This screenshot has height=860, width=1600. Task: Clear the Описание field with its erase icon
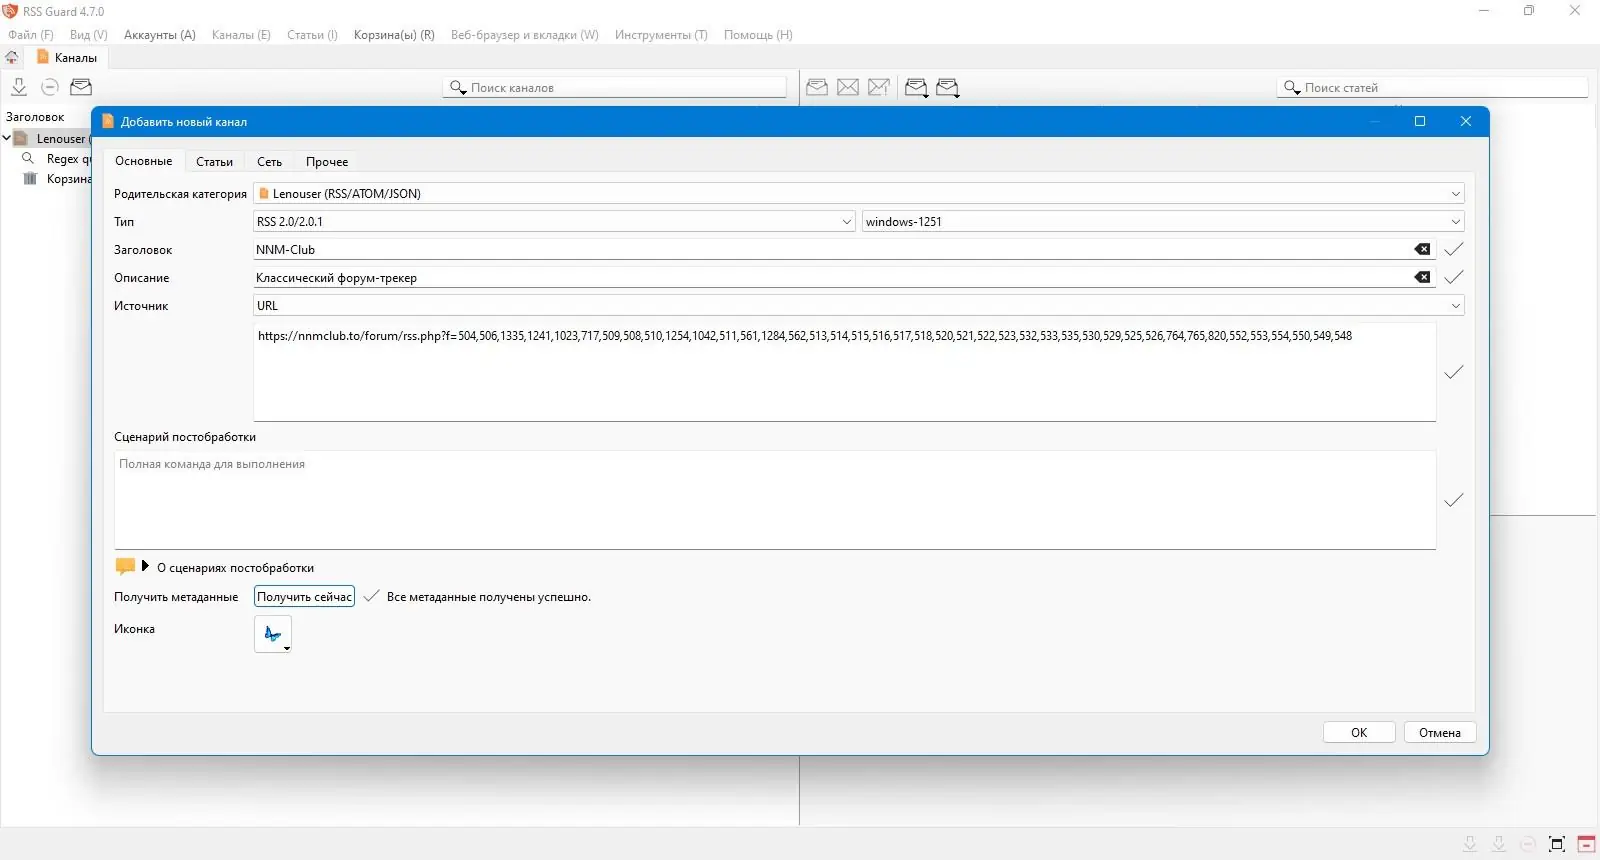[x=1422, y=277]
